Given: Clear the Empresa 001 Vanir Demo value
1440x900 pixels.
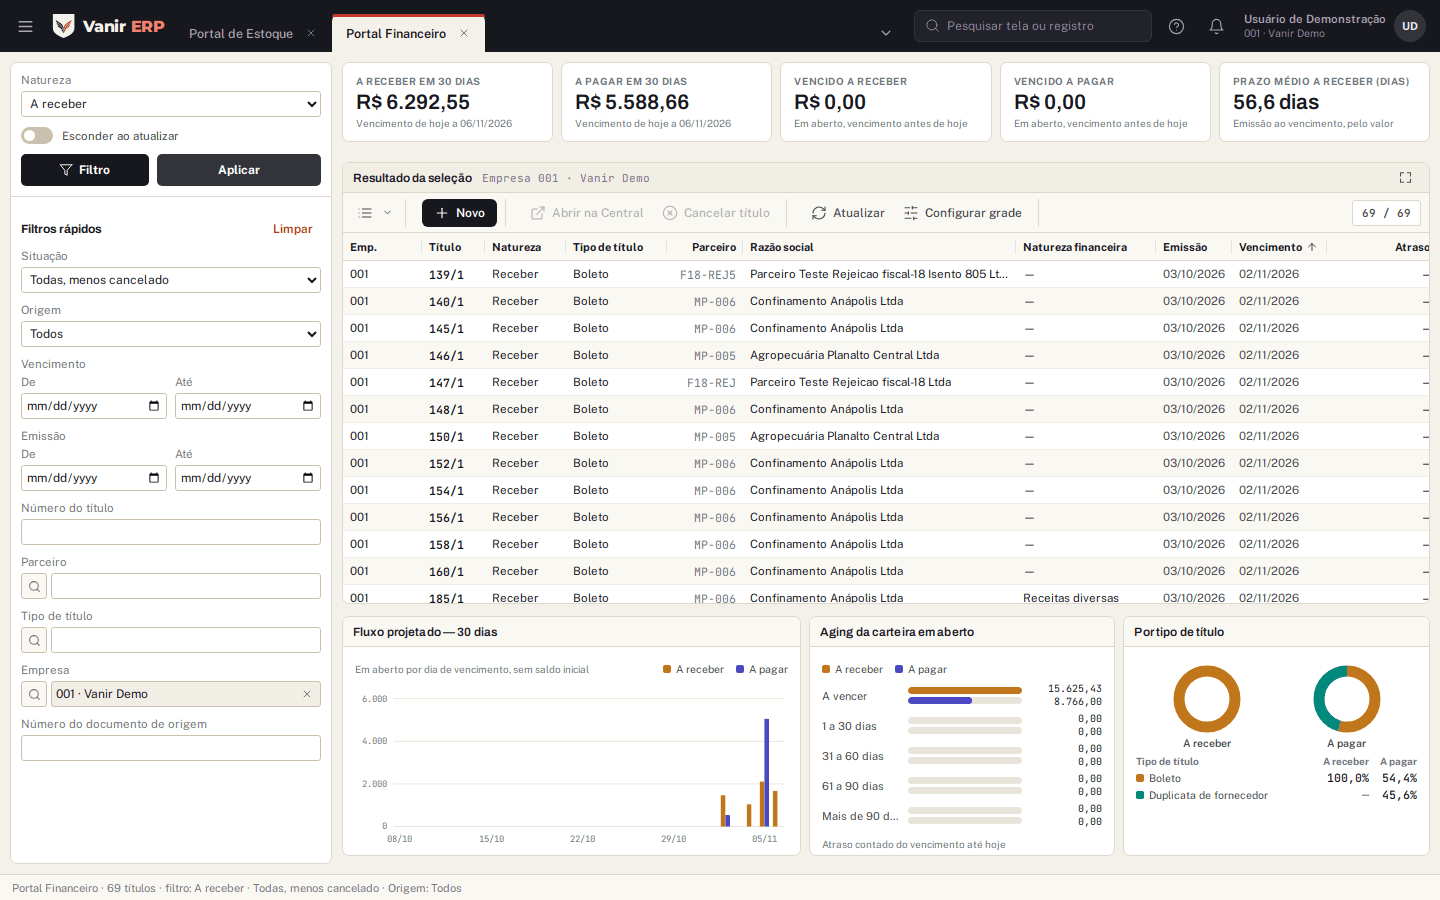Looking at the screenshot, I should (307, 694).
